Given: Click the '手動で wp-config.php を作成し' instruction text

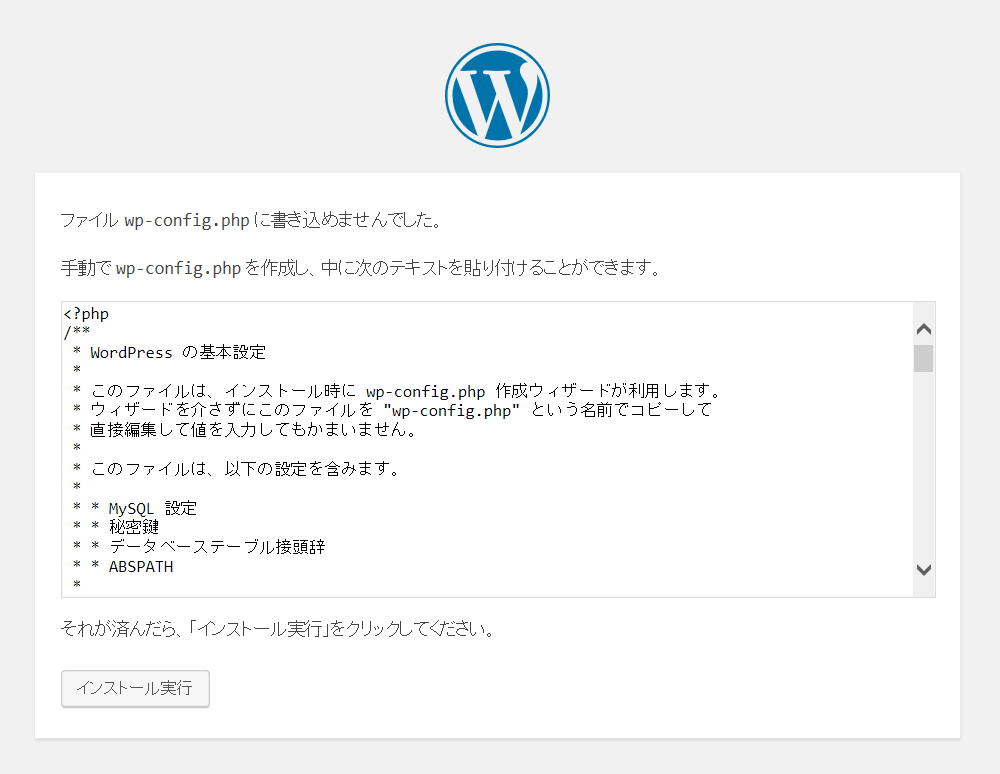Looking at the screenshot, I should click(x=360, y=268).
